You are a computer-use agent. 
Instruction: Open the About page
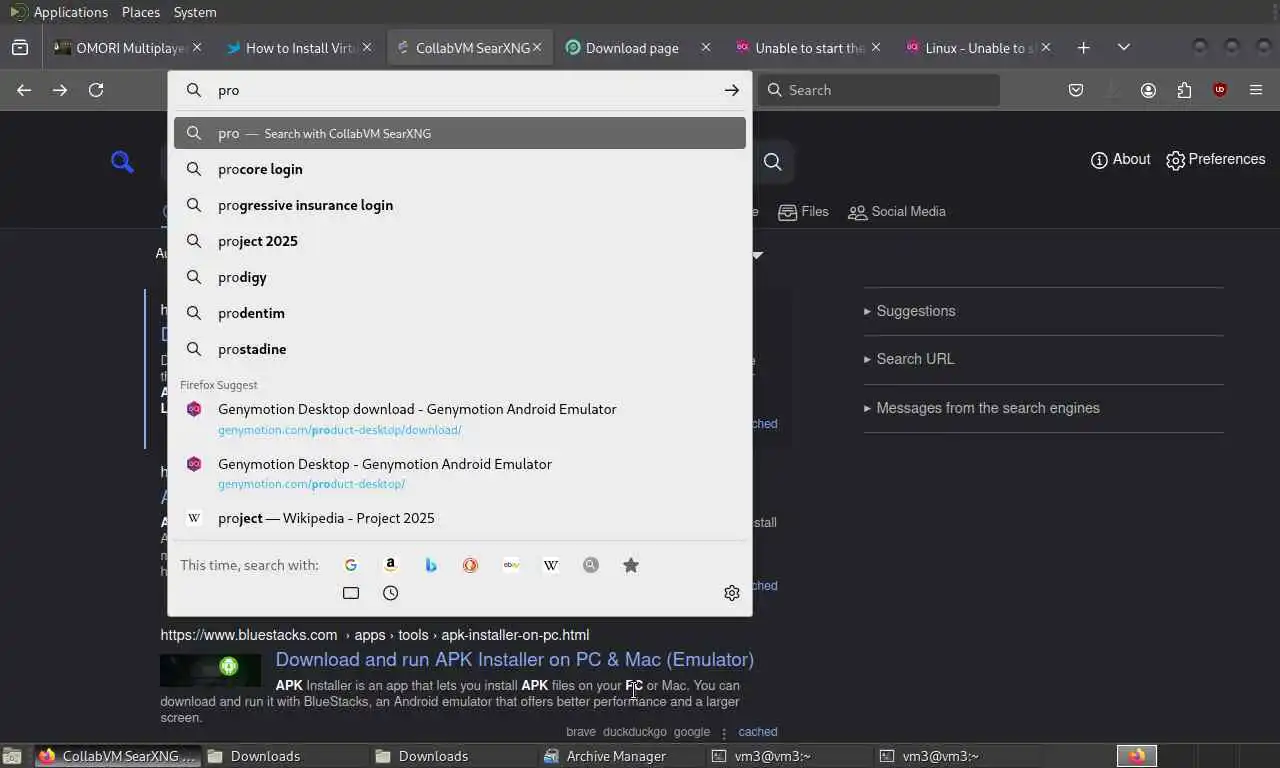coord(1120,159)
